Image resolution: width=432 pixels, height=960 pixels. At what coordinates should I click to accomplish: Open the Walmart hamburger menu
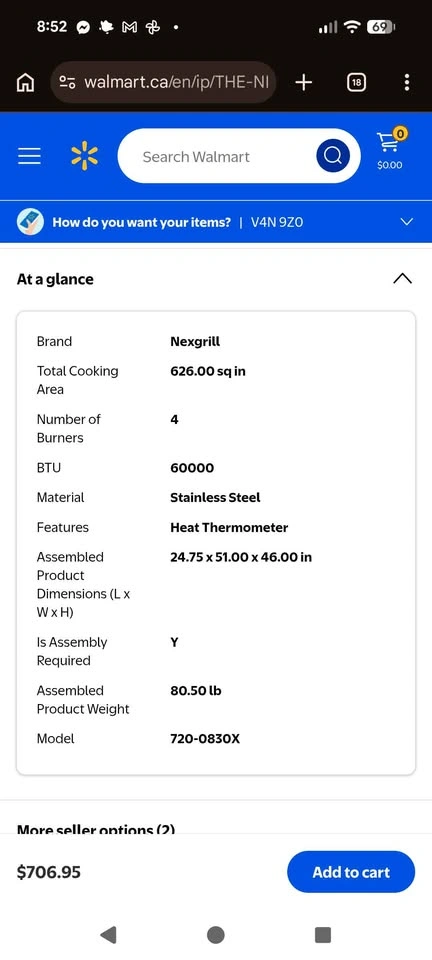tap(29, 156)
